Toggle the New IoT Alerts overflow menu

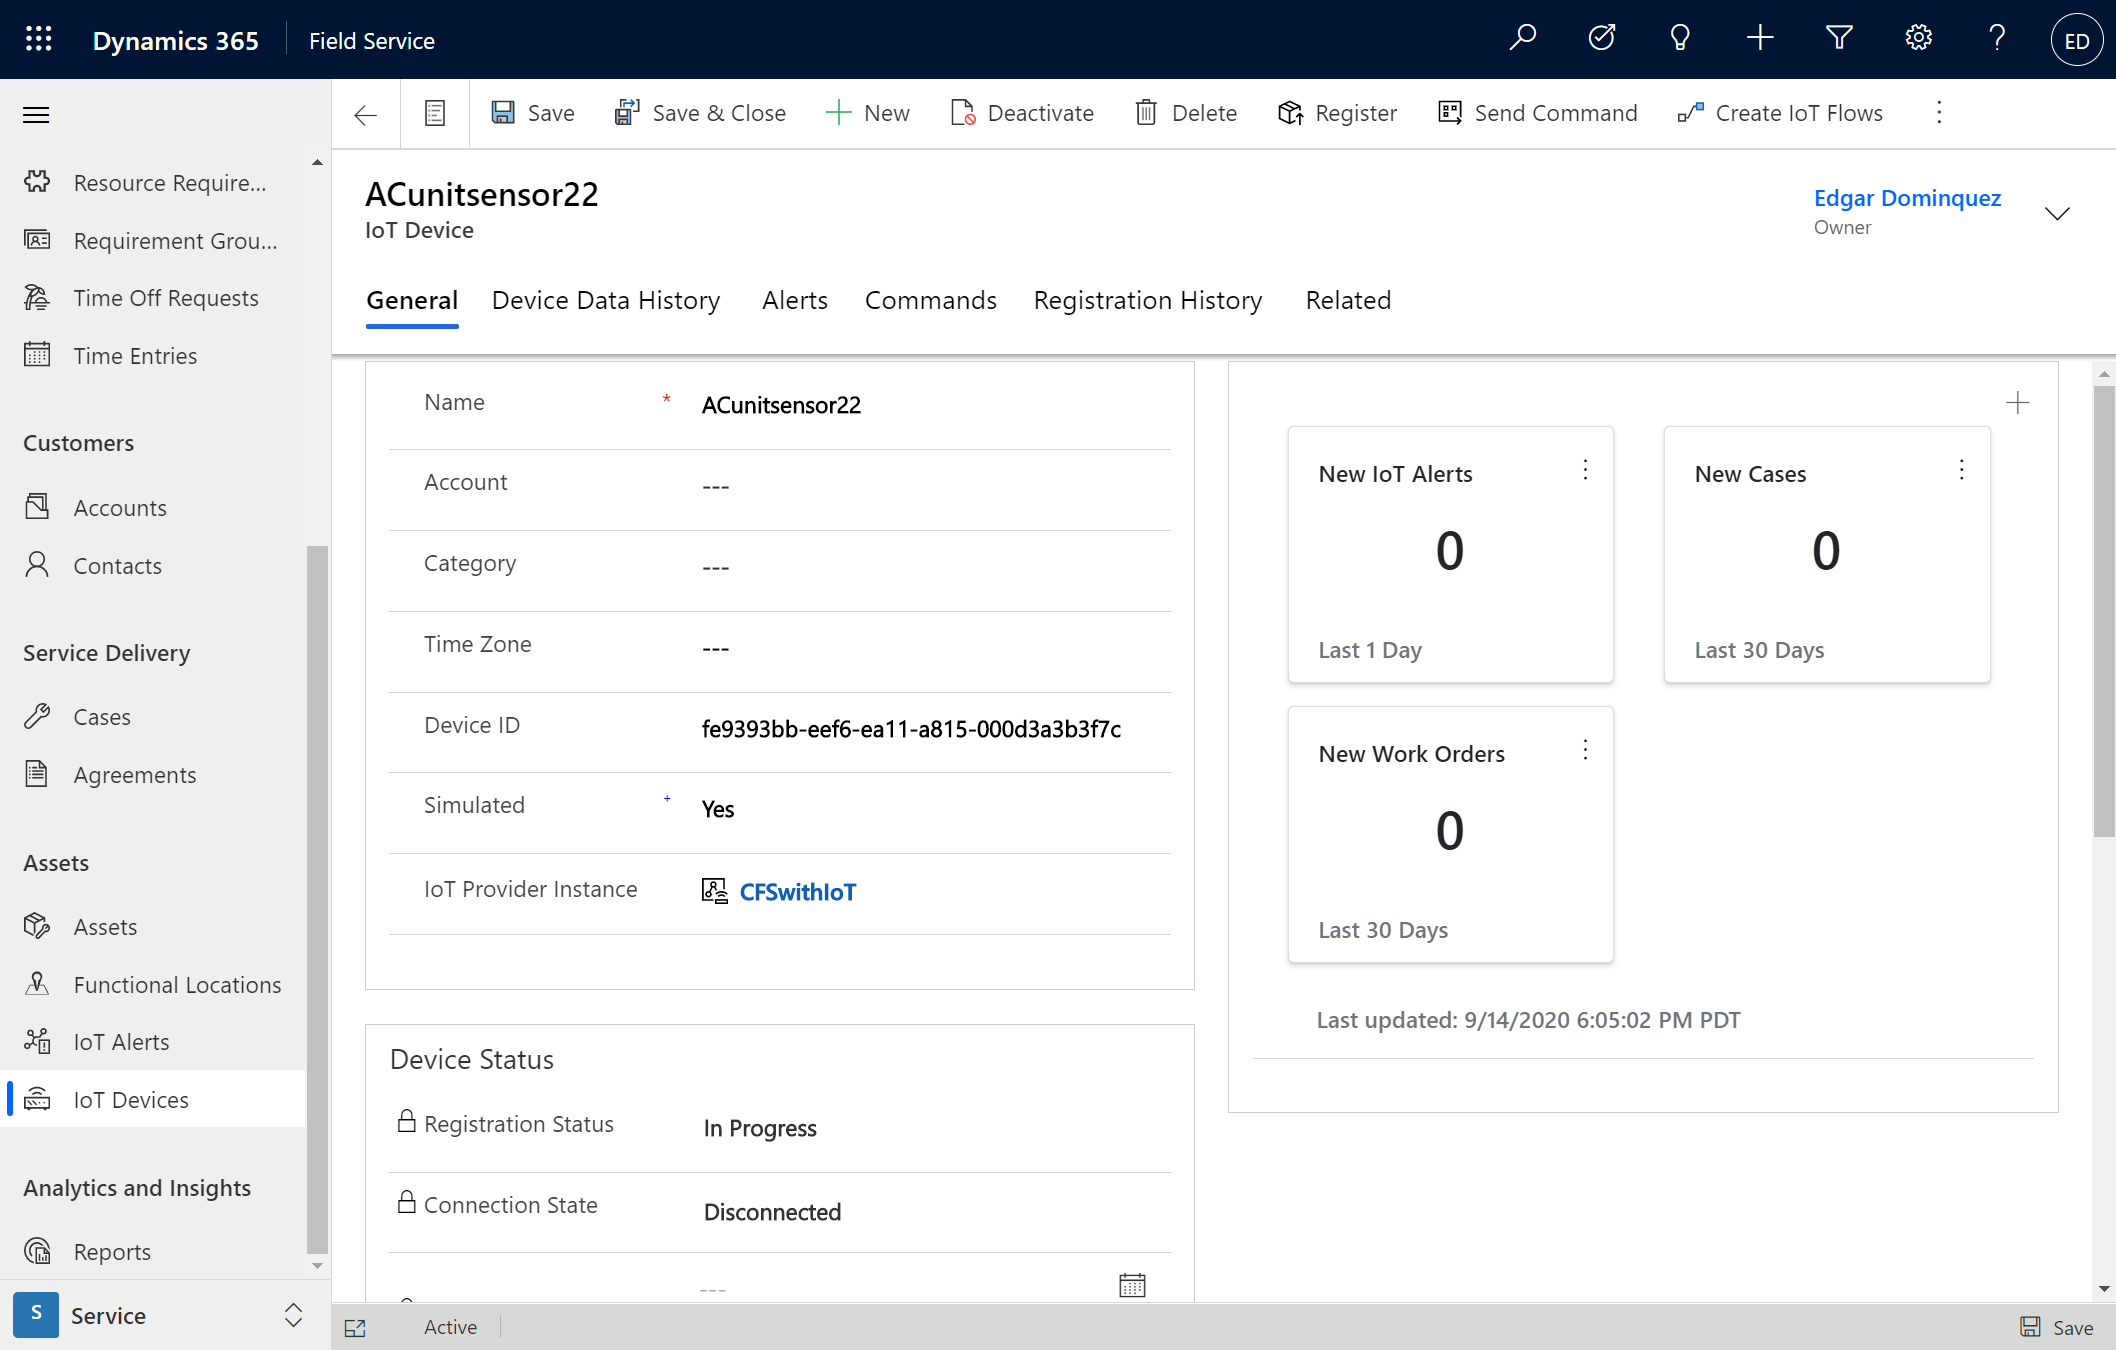tap(1585, 471)
